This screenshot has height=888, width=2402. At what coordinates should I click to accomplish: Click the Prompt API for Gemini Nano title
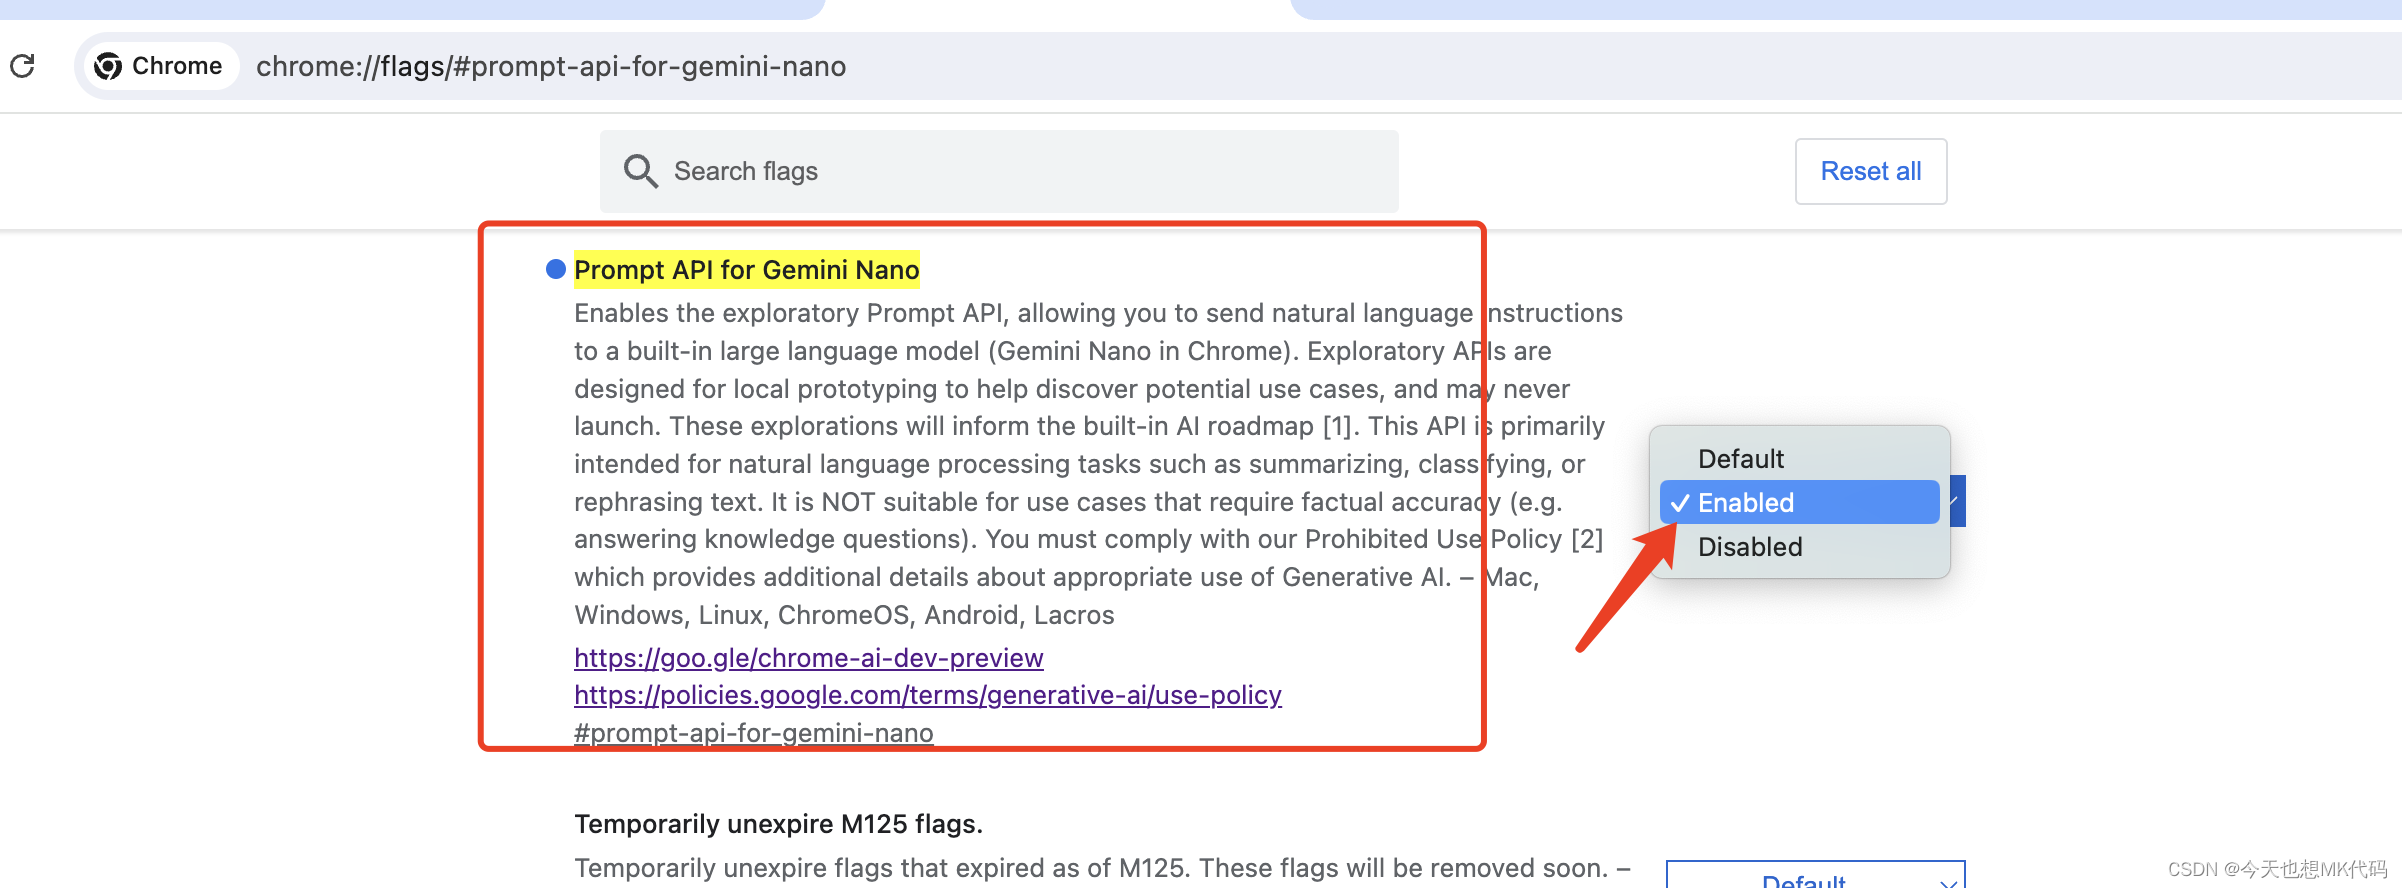[x=746, y=270]
